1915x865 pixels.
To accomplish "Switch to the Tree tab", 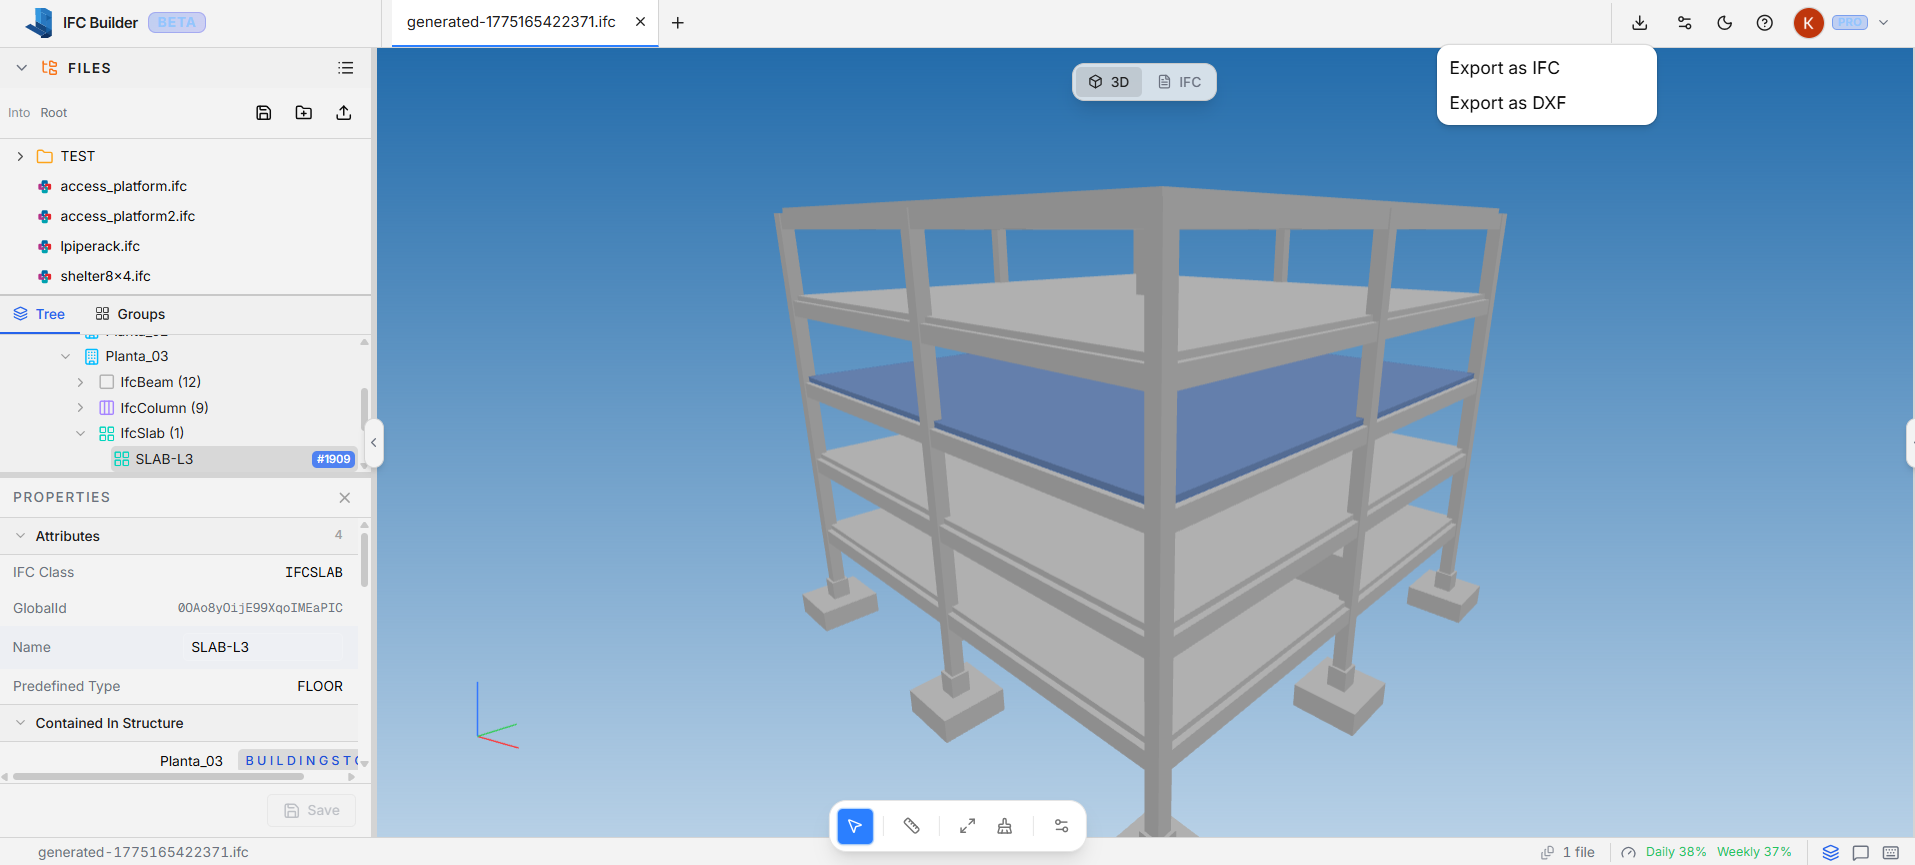I will coord(40,314).
